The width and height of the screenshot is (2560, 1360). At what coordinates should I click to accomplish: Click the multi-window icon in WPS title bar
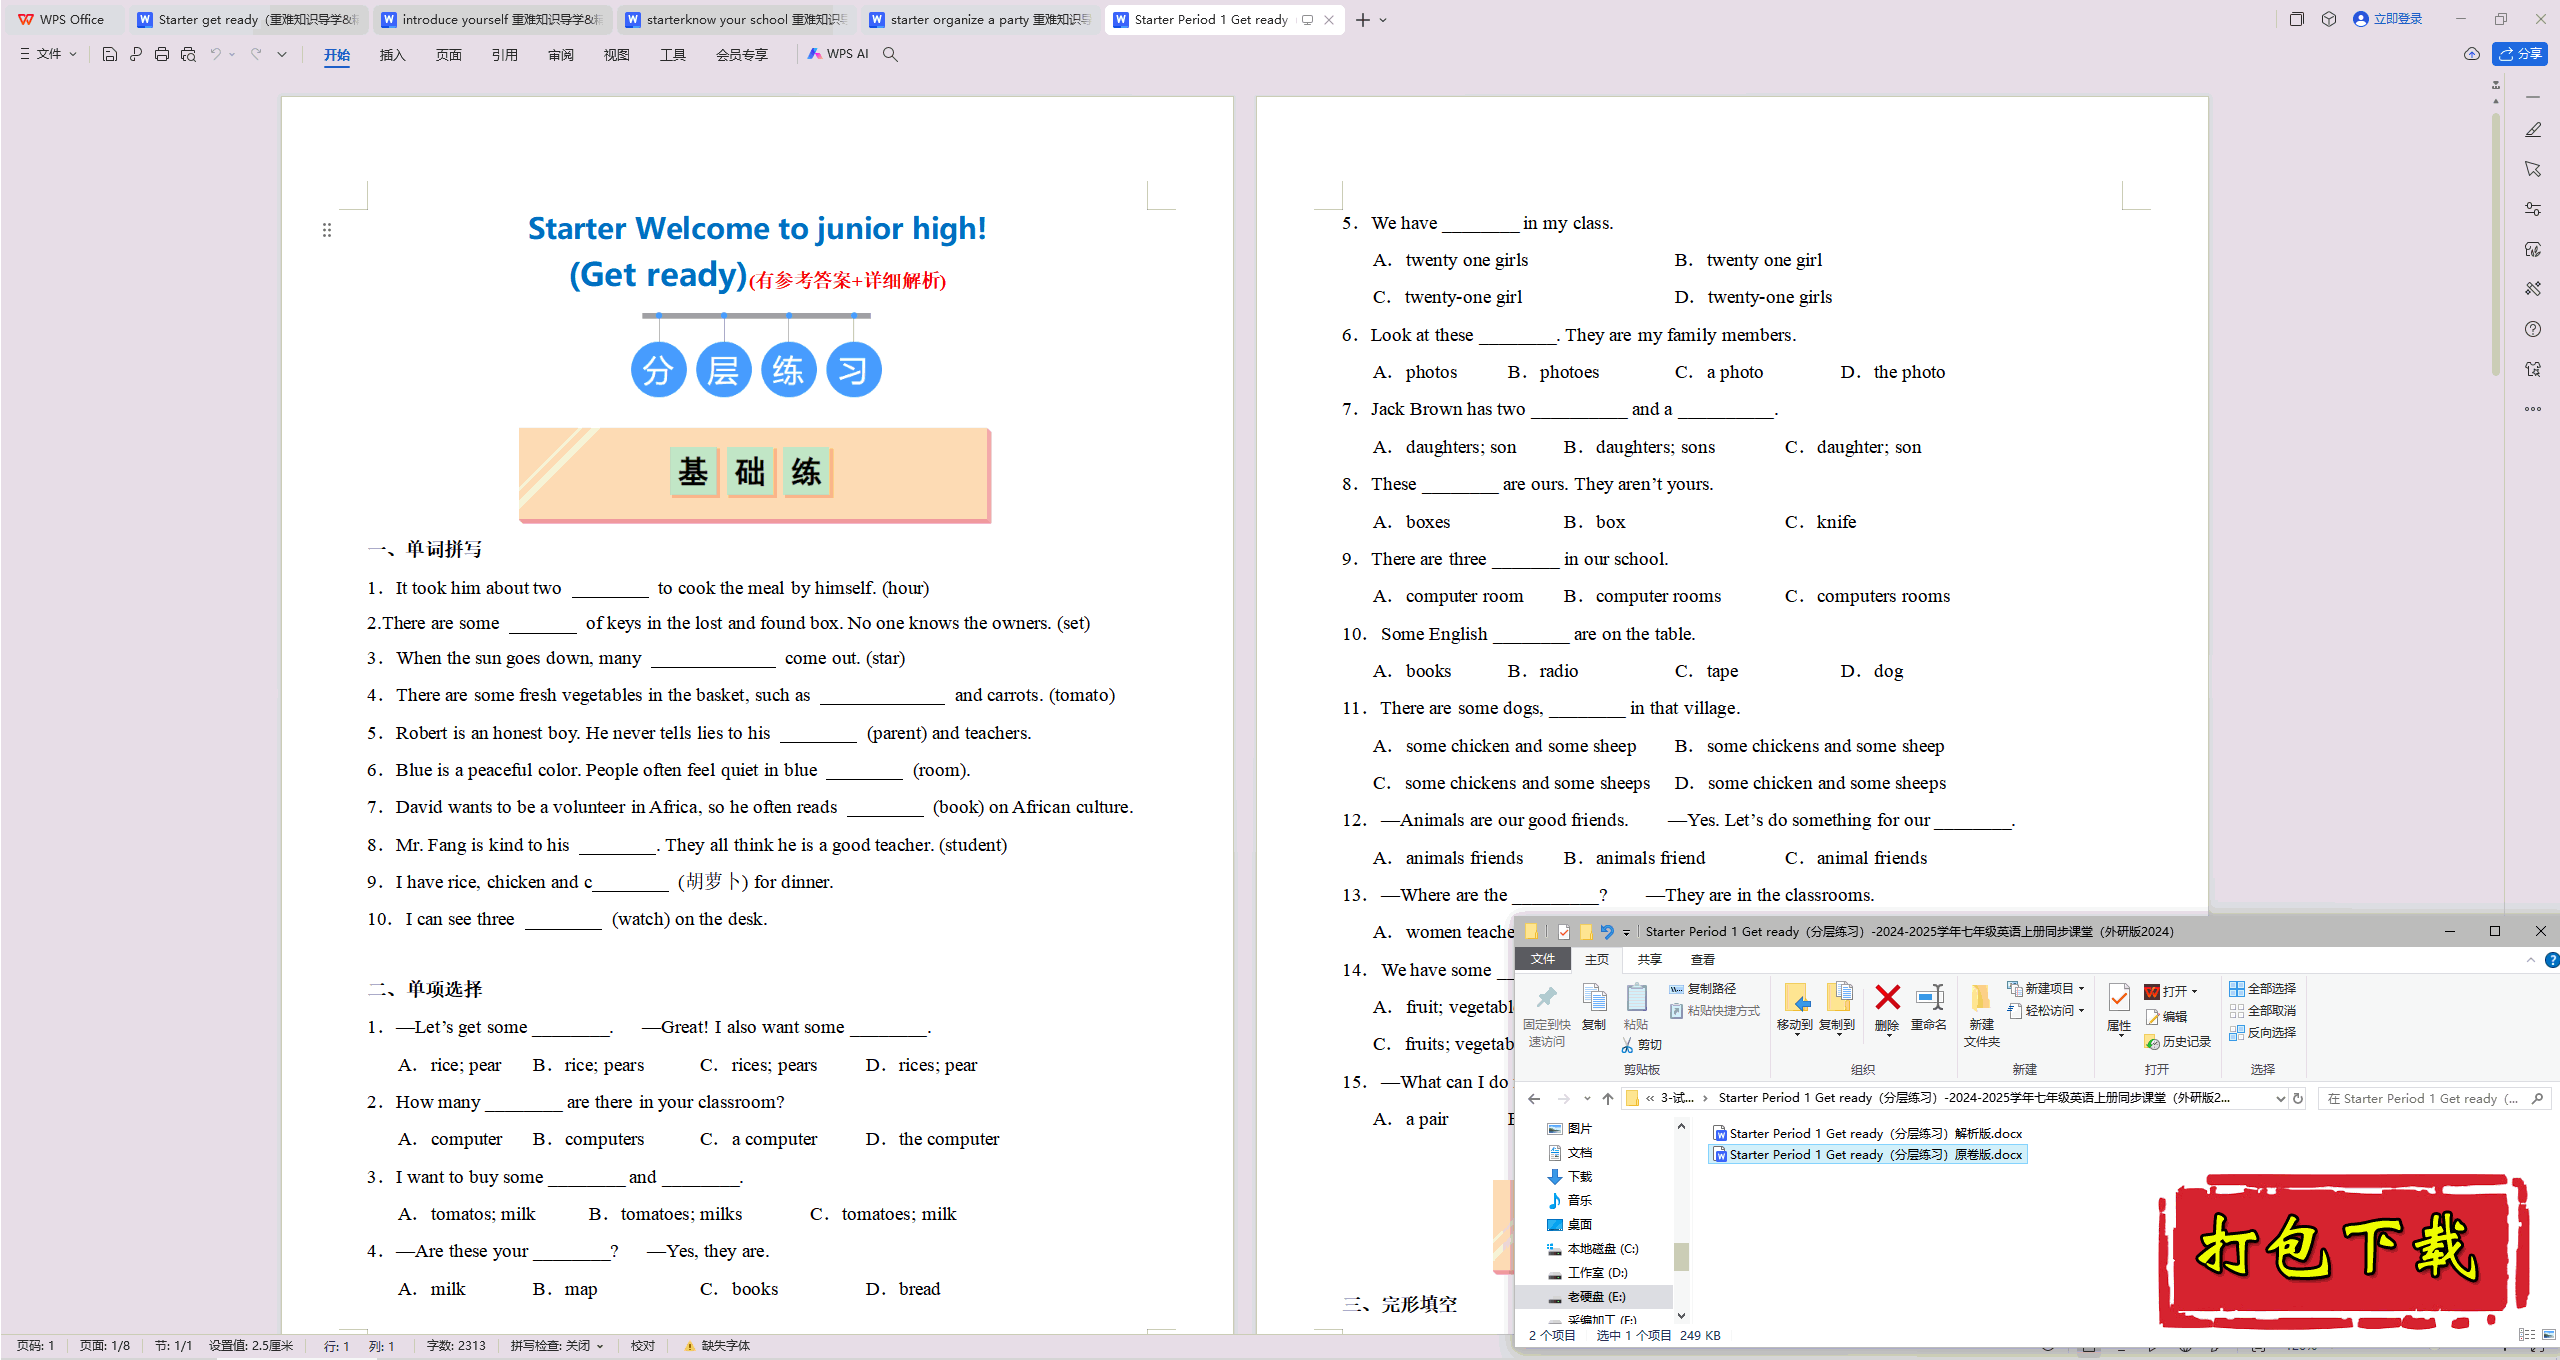click(2296, 19)
